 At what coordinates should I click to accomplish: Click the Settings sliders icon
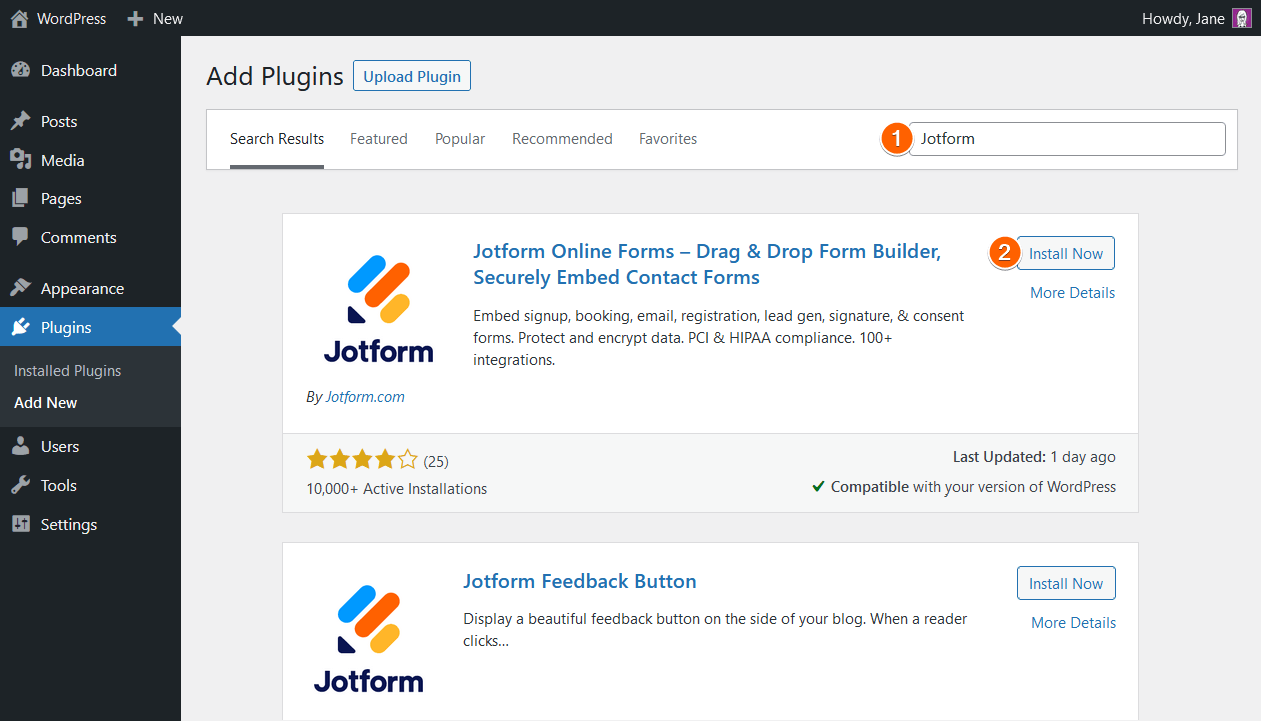(x=20, y=524)
